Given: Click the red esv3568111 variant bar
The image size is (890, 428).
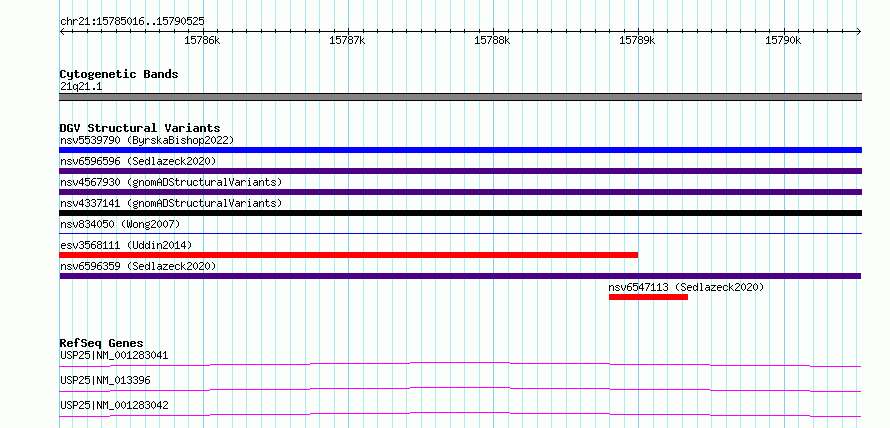Looking at the screenshot, I should (349, 255).
